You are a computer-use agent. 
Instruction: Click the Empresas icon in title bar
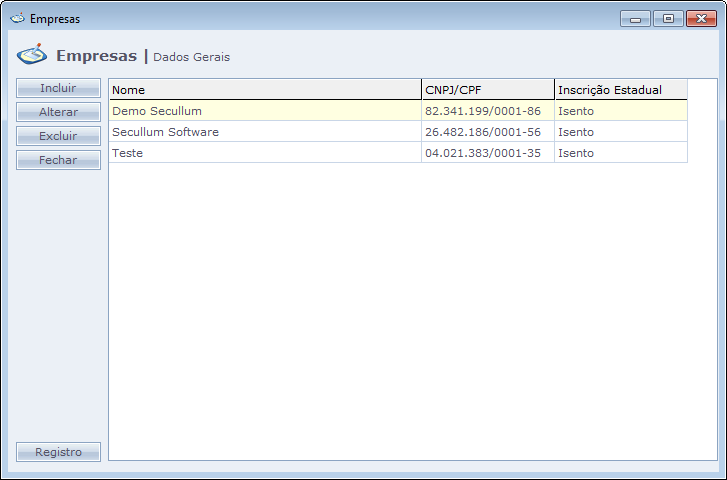pyautogui.click(x=17, y=19)
